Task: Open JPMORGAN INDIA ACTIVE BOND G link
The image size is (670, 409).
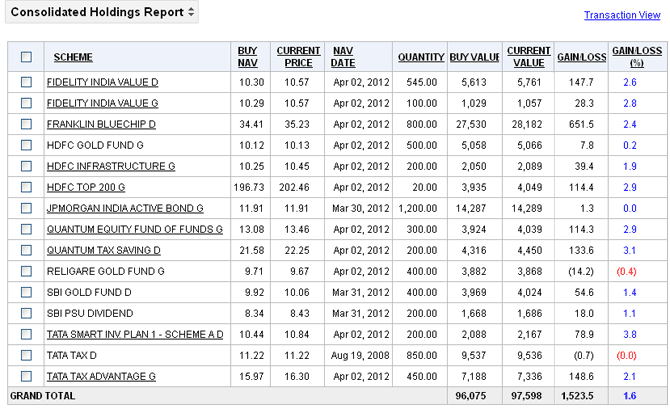Action: (x=125, y=208)
